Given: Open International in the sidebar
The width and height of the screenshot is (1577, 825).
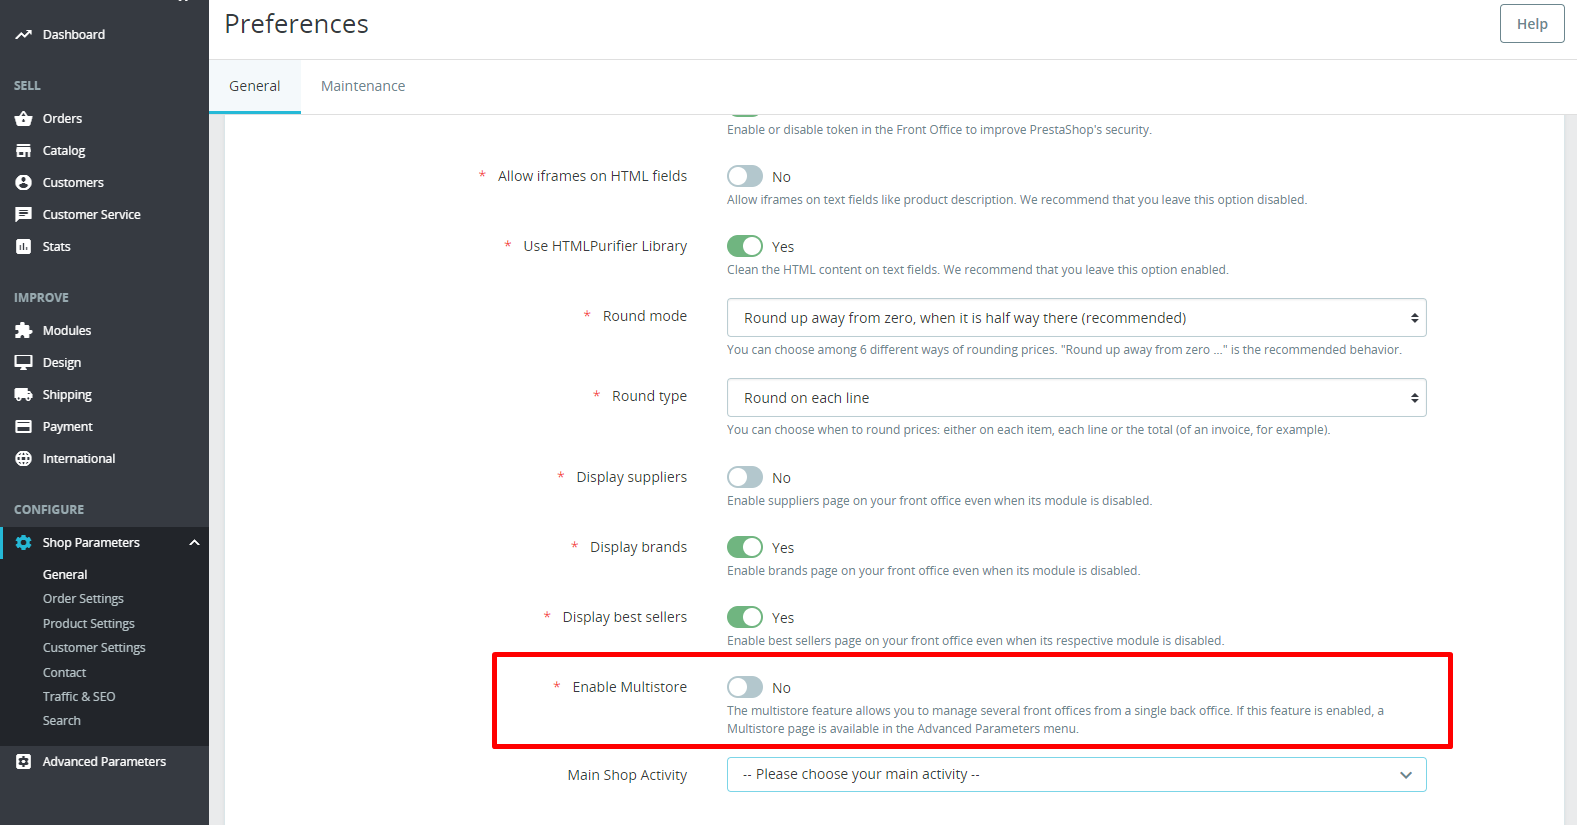Looking at the screenshot, I should coord(79,459).
